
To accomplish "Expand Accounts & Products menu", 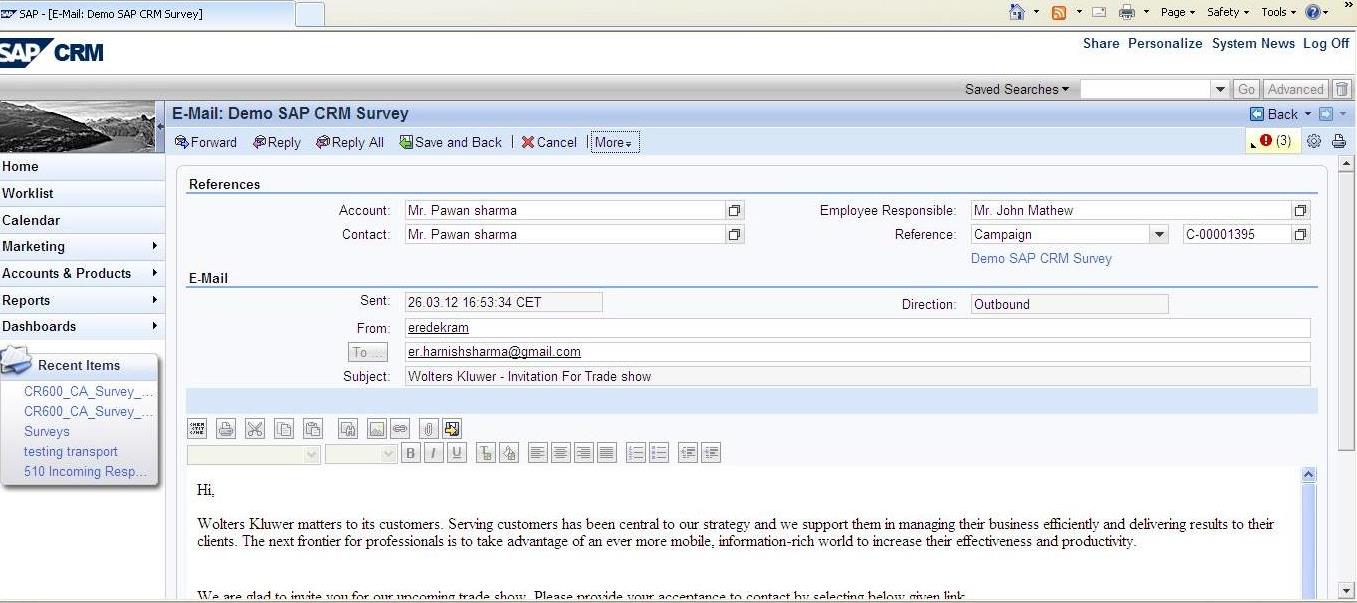I will (x=82, y=273).
